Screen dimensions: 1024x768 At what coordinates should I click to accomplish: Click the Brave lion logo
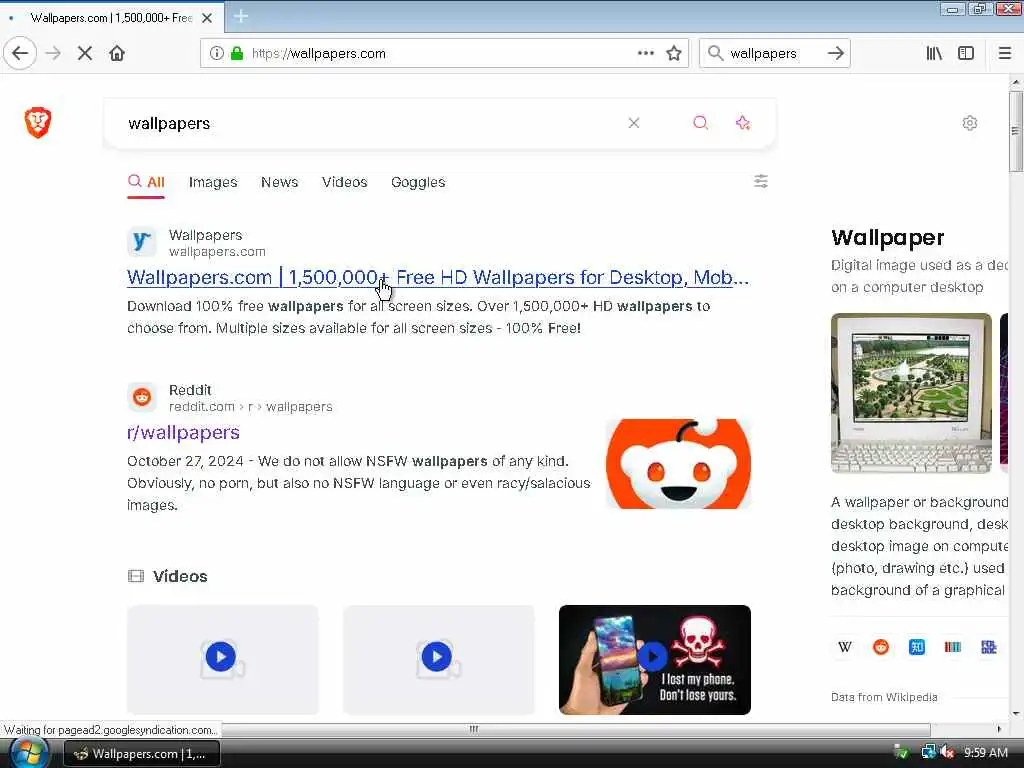(38, 122)
